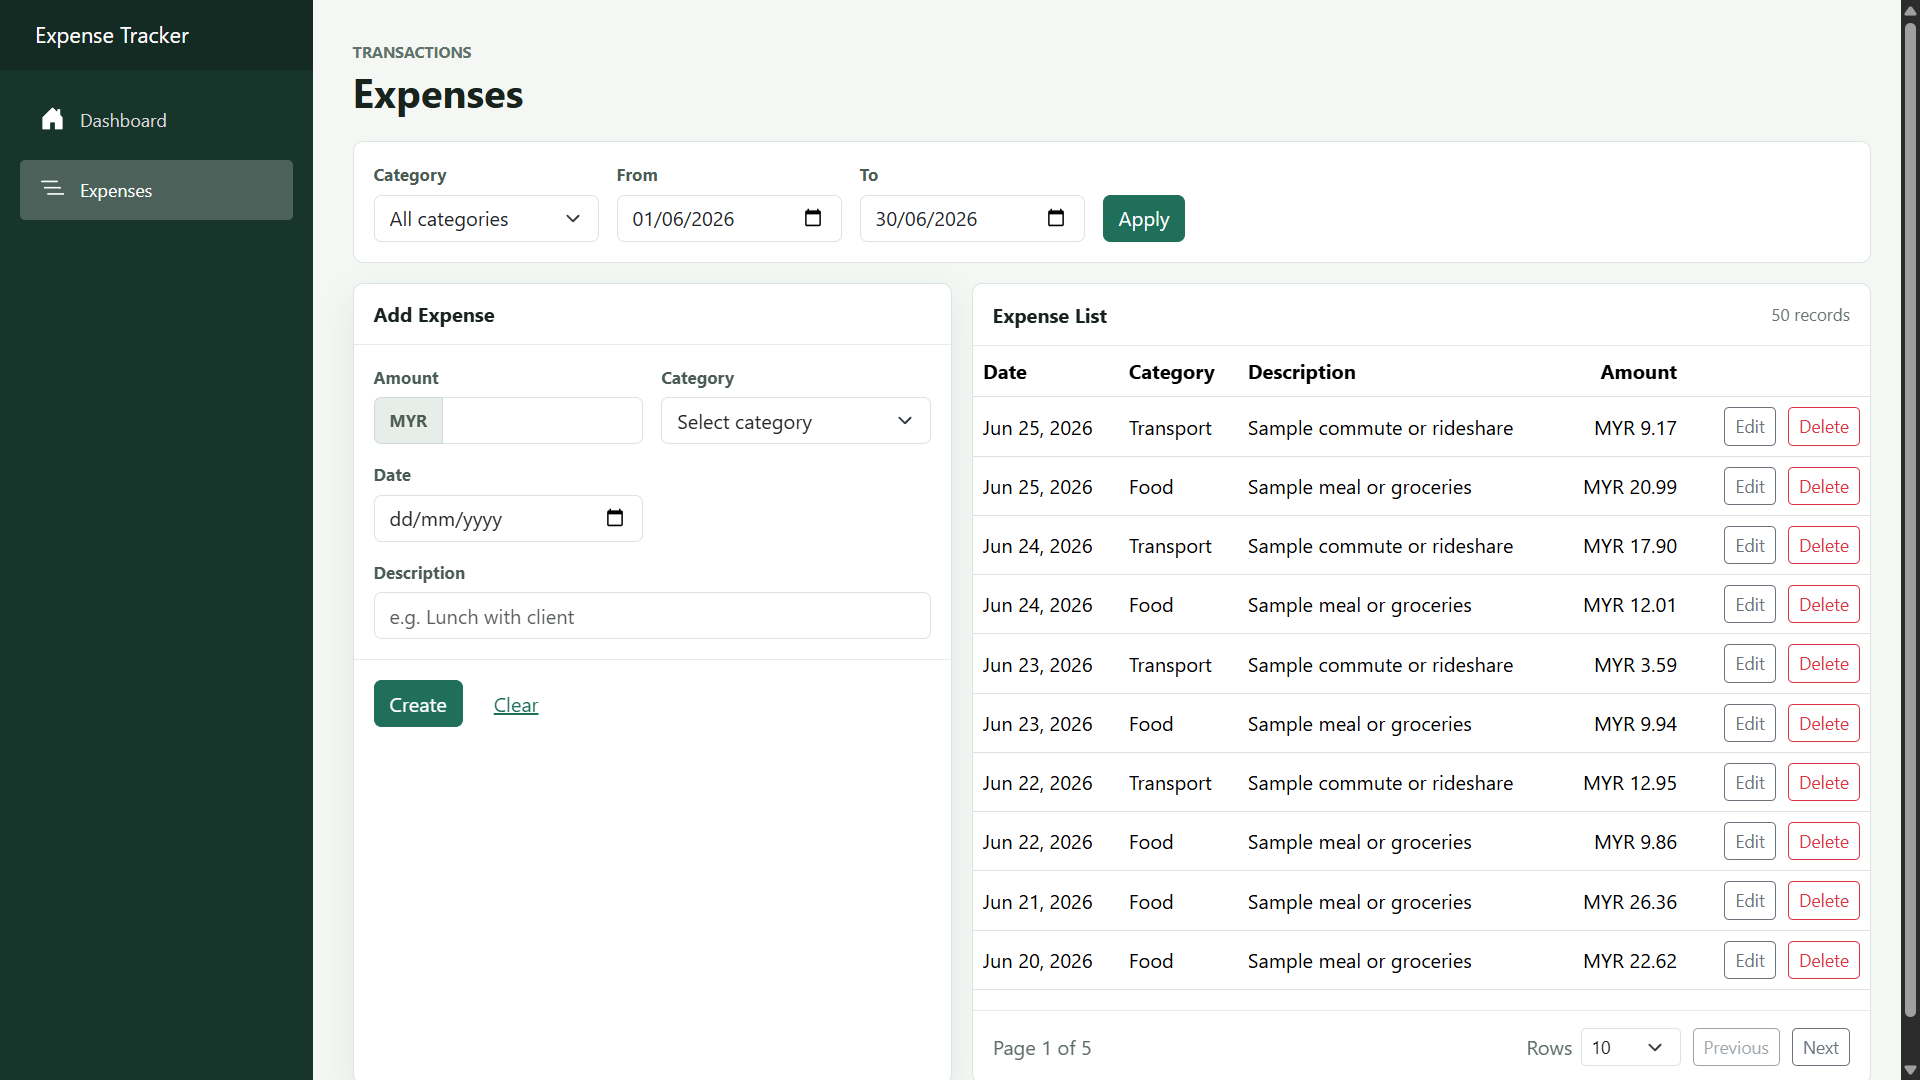This screenshot has height=1080, width=1920.
Task: Click the Amount column header in list
Action: point(1638,372)
